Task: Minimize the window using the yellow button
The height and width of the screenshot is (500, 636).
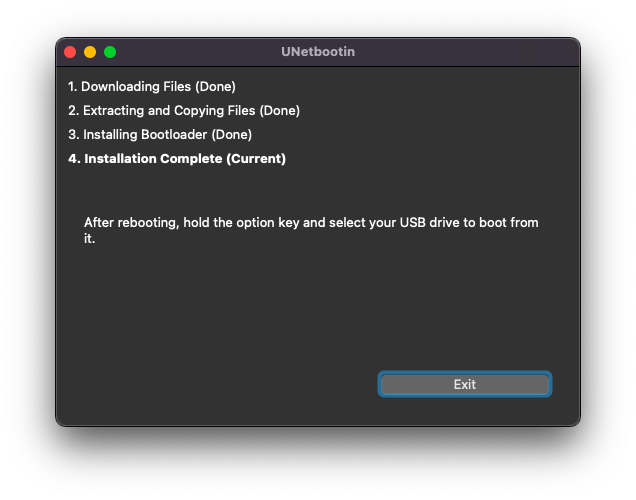Action: (x=90, y=52)
